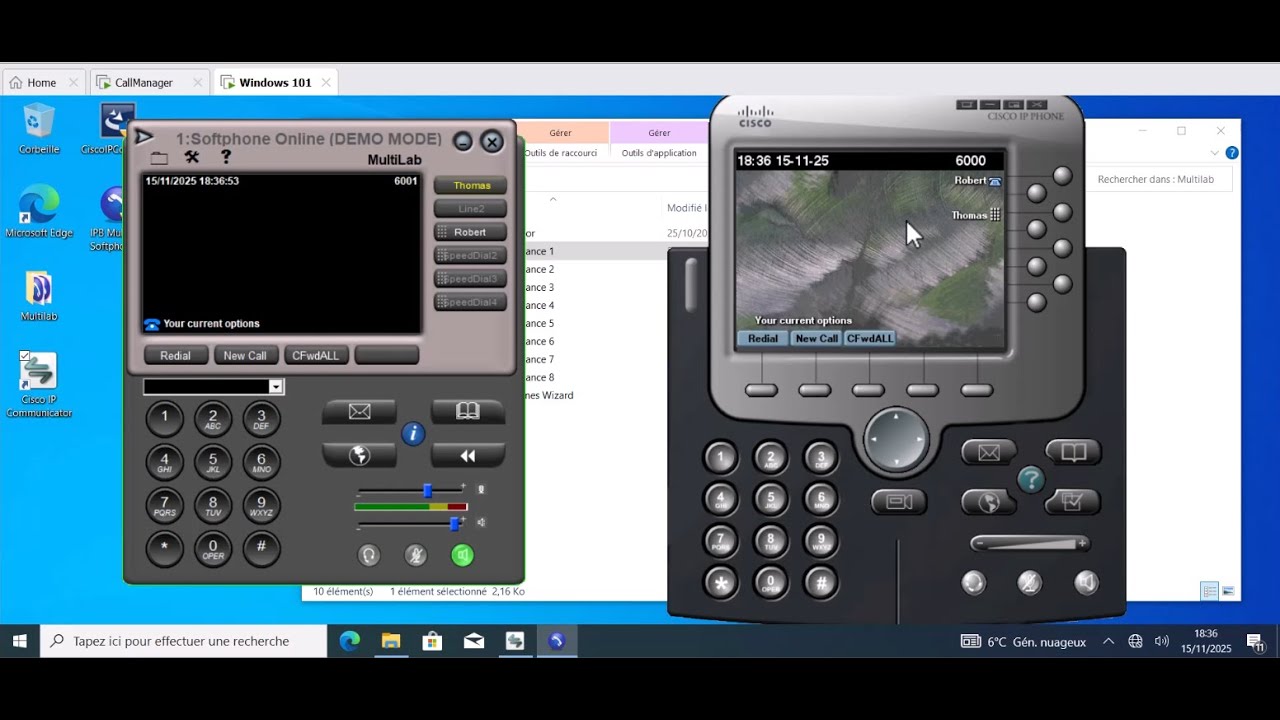Select the Windows 101 tab
The height and width of the screenshot is (720, 1280).
click(x=275, y=83)
